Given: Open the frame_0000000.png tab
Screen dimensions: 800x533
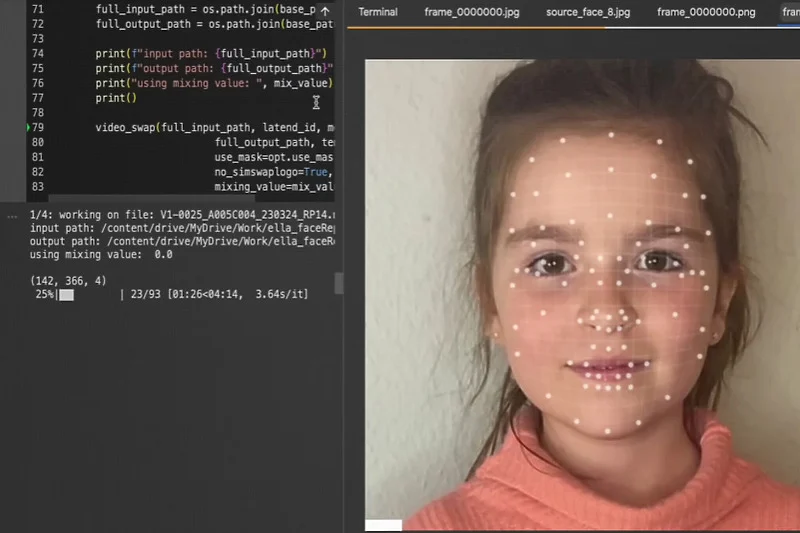Looking at the screenshot, I should (706, 12).
